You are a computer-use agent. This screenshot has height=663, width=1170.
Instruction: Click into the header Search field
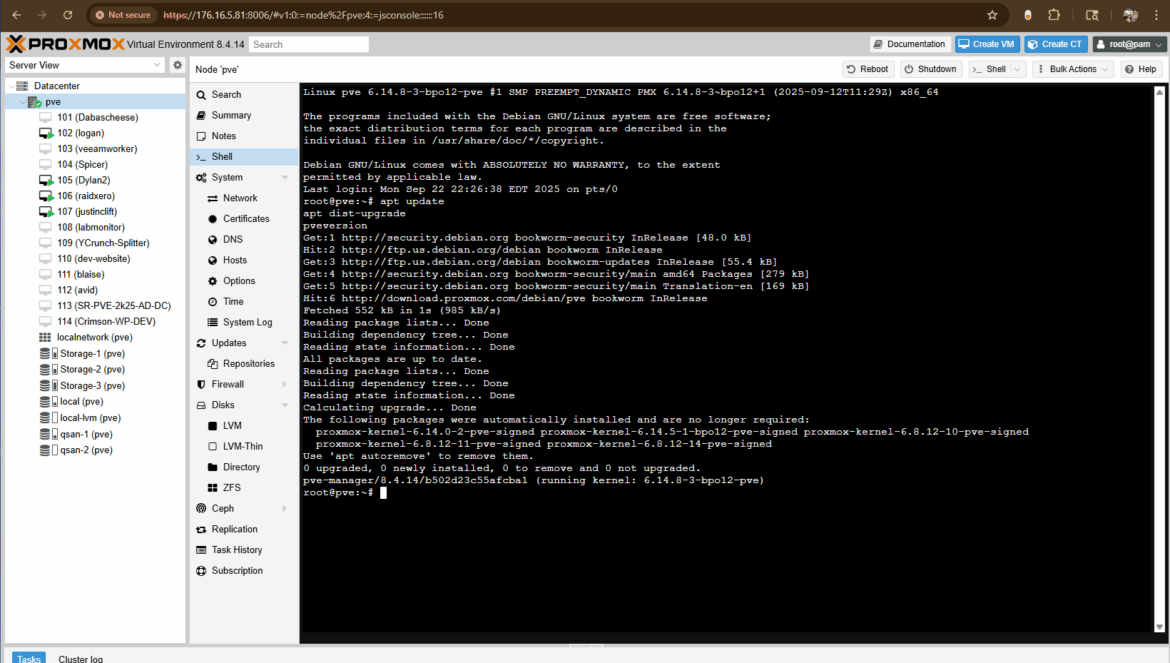pyautogui.click(x=308, y=44)
